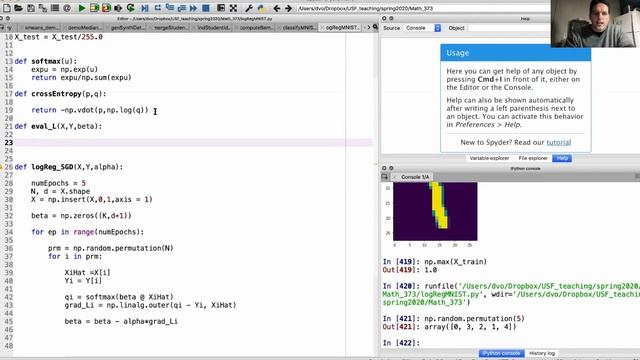Click the In [422] console prompt
The width and height of the screenshot is (640, 360).
[401, 343]
